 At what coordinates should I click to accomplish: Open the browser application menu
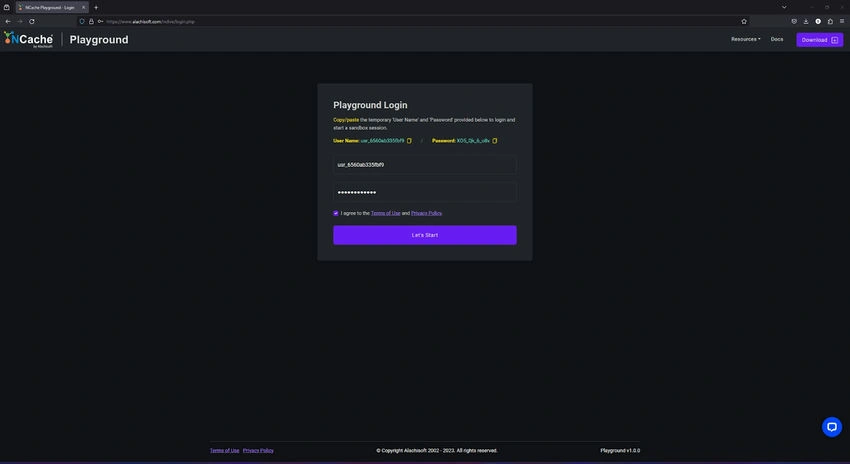(842, 22)
